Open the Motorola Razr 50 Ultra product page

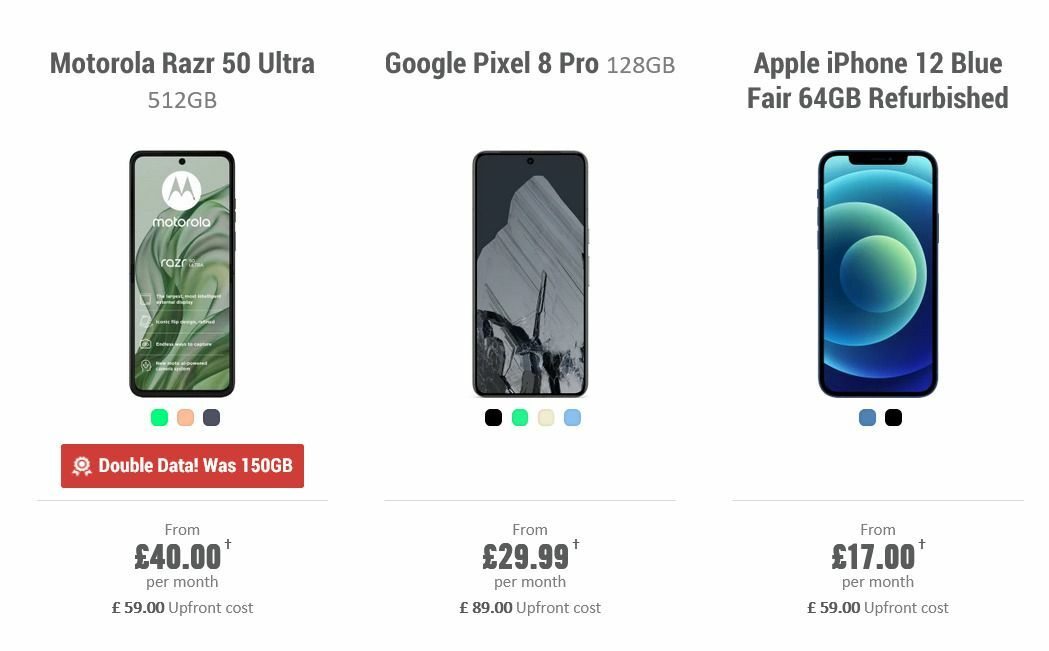181,63
